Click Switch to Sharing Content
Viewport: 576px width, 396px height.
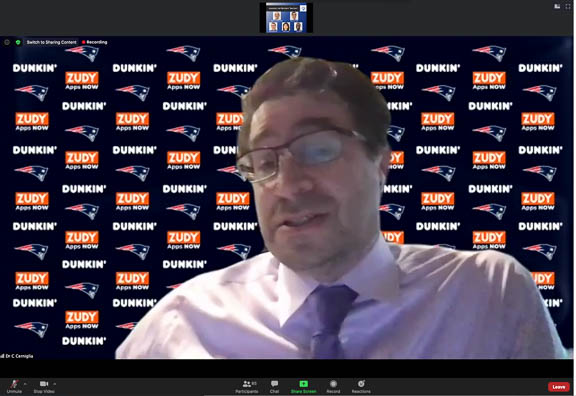51,42
